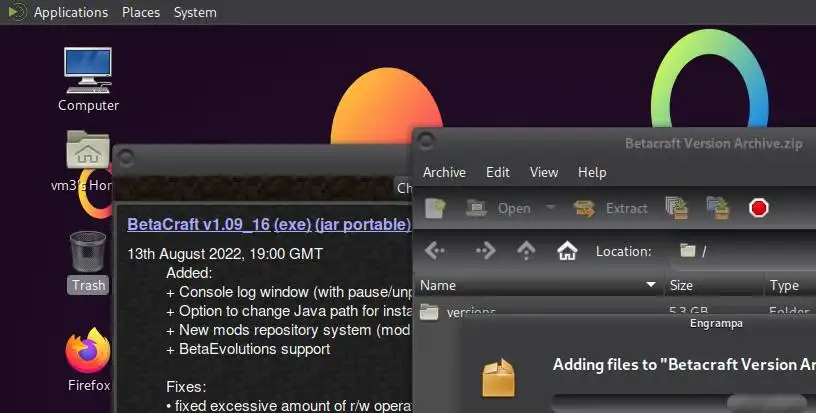Open the System menu
Screen dimensions: 816x413
[x=195, y=12]
